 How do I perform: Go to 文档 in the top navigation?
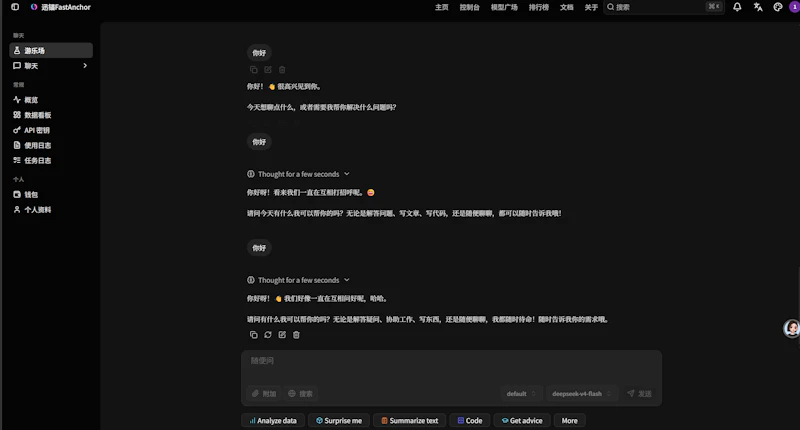[x=566, y=7]
